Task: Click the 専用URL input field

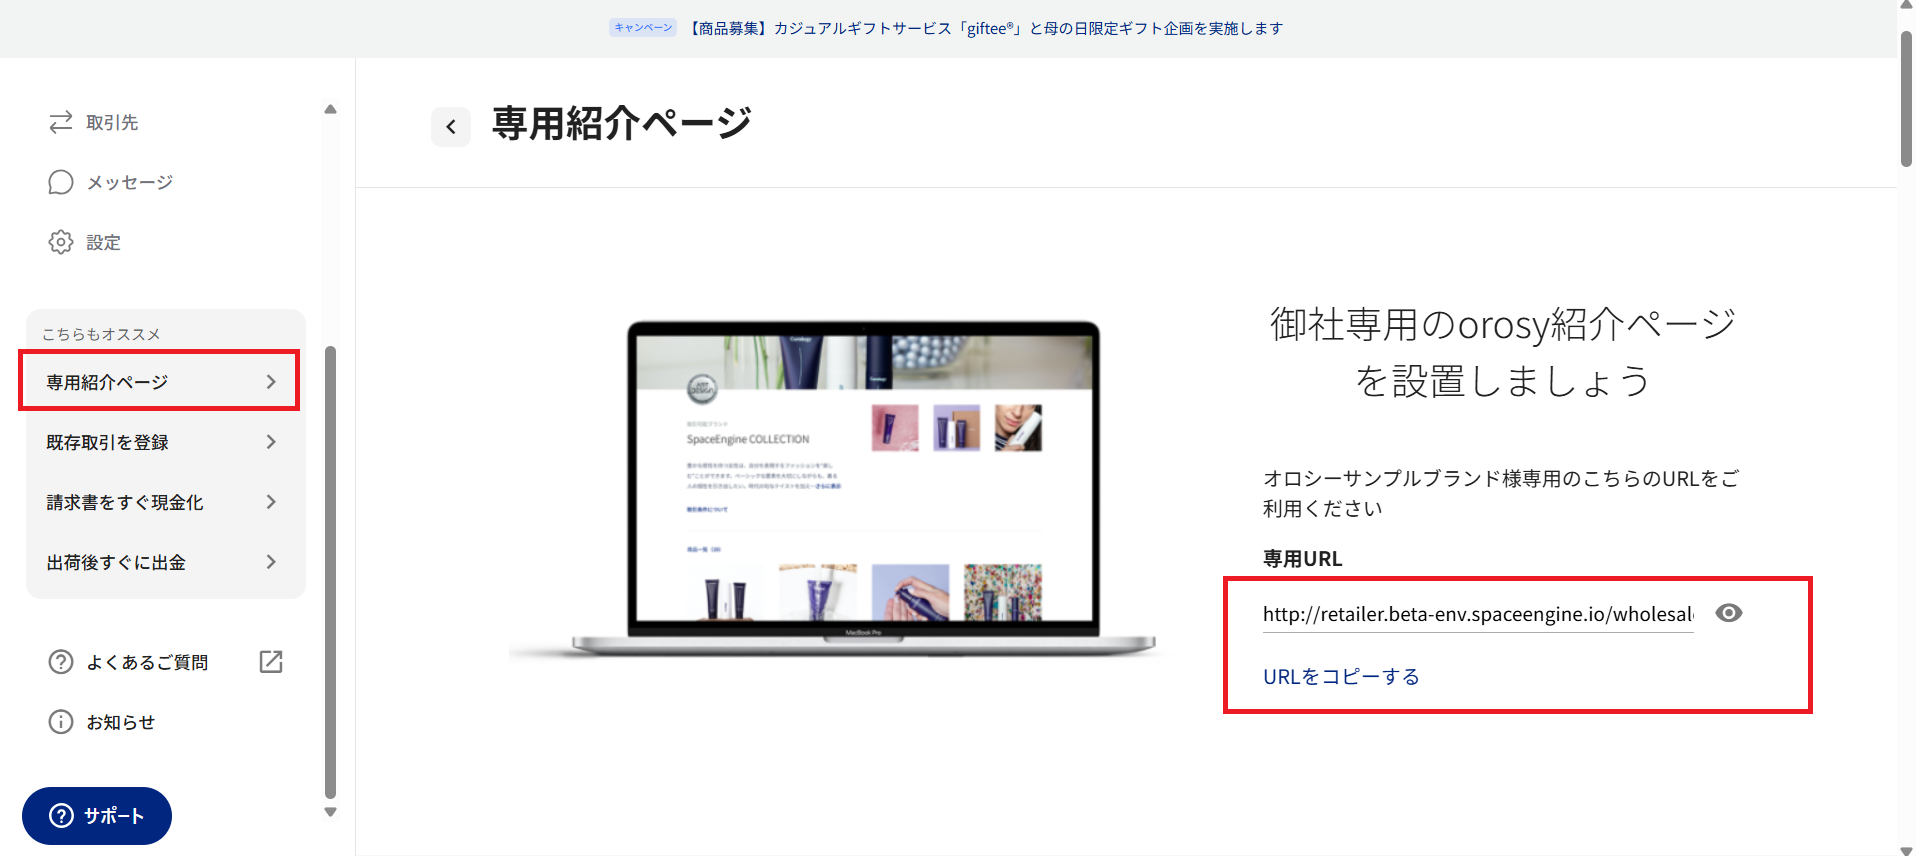Action: [x=1478, y=614]
